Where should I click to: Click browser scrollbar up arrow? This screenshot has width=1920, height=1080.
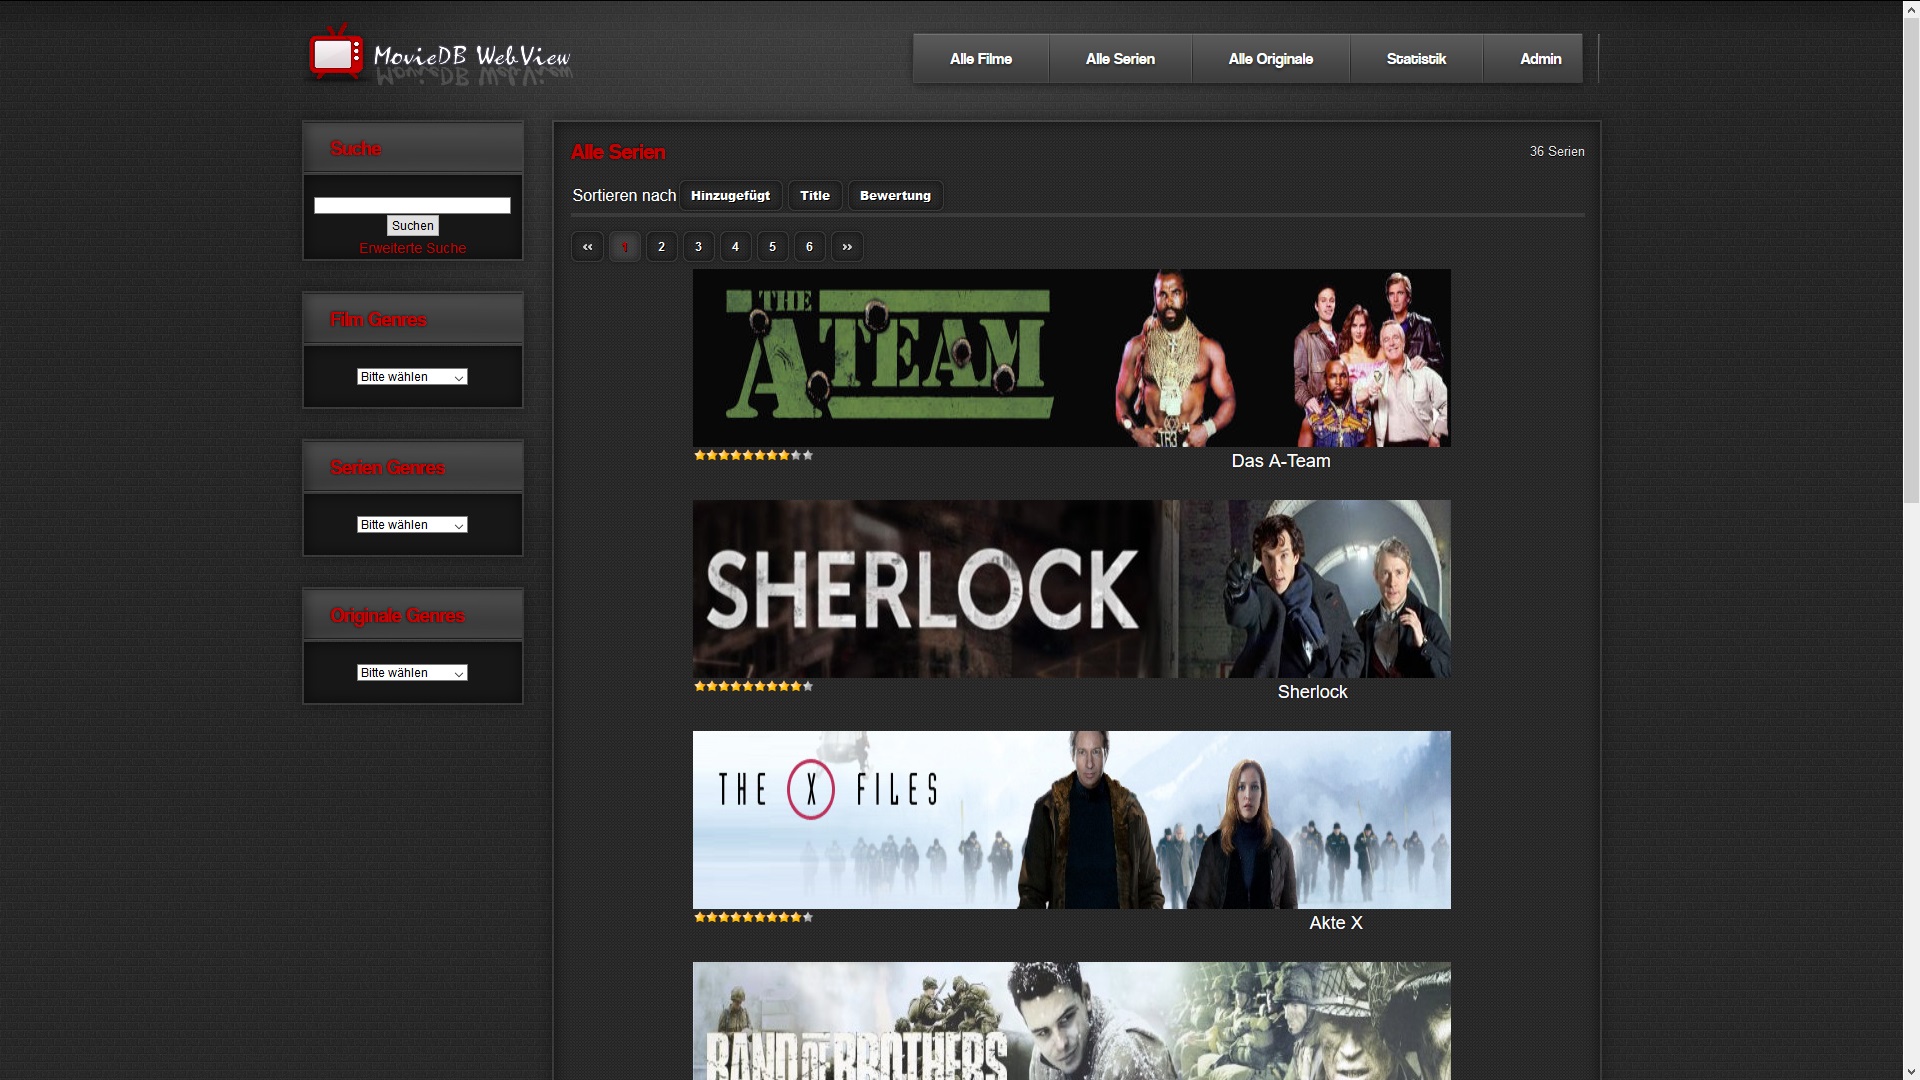click(x=1911, y=8)
